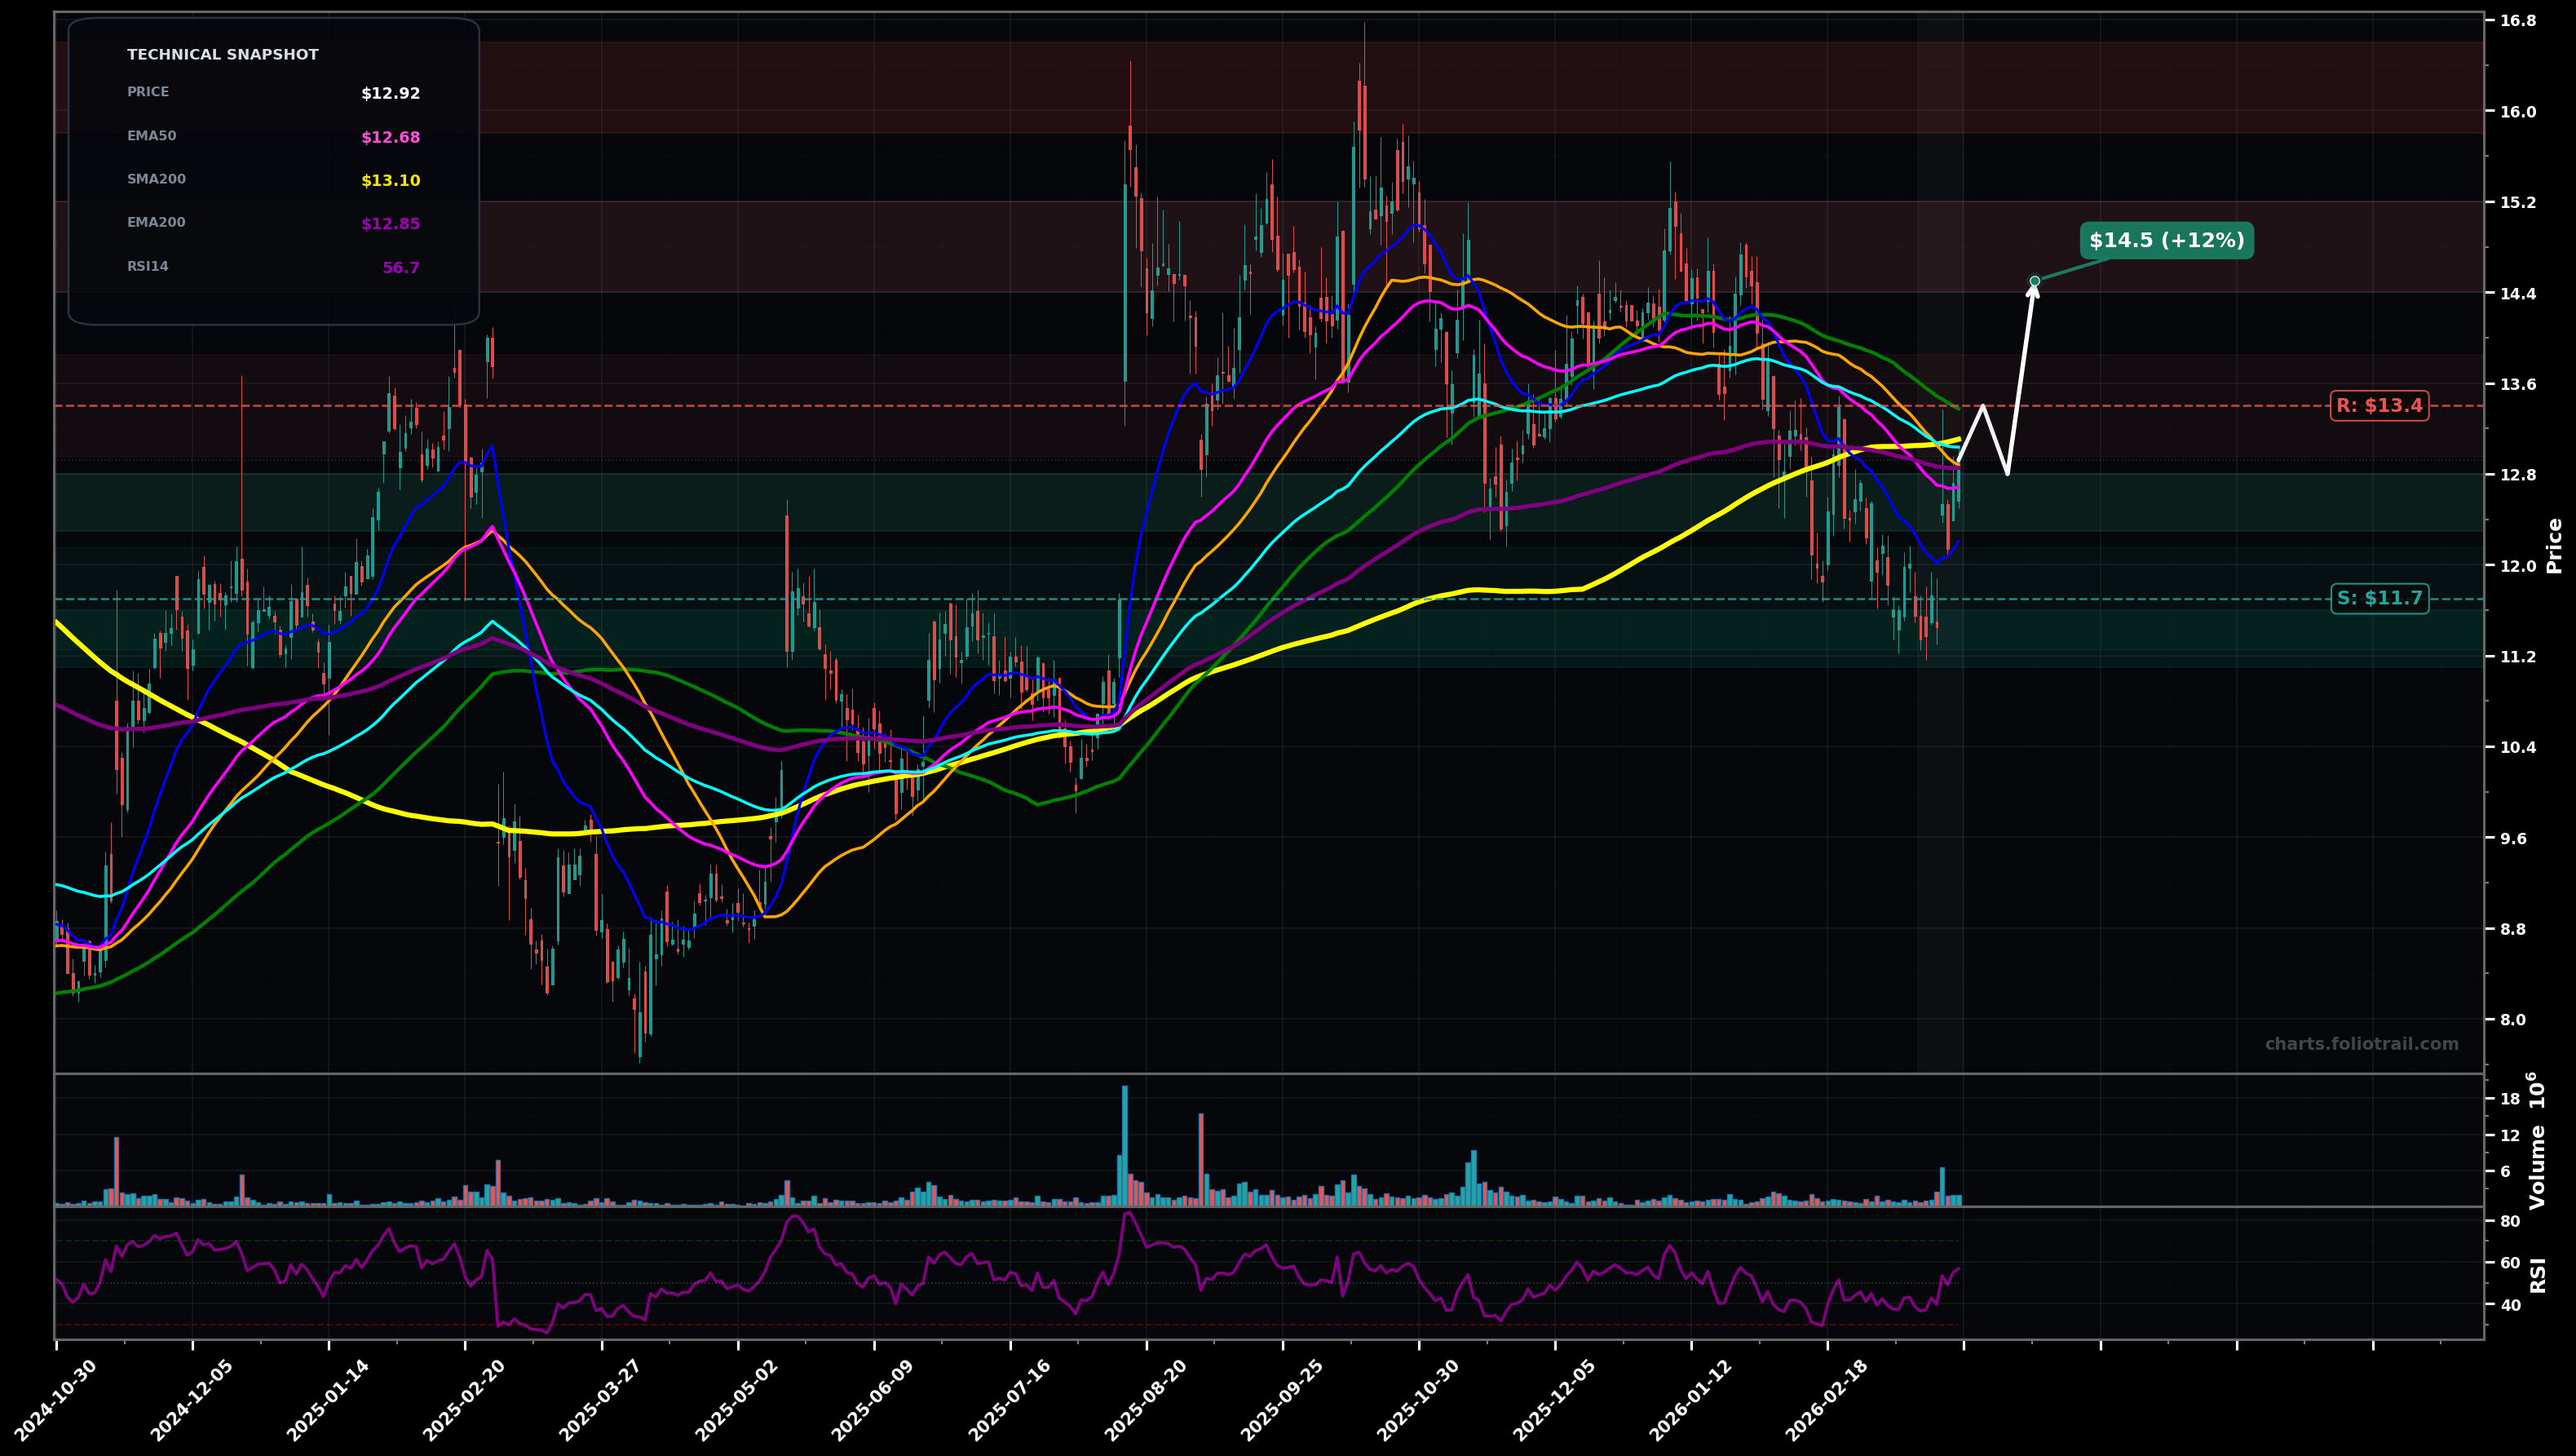Click the RSI14 value 56.7
This screenshot has height=1456, width=2576.
pyautogui.click(x=400, y=268)
